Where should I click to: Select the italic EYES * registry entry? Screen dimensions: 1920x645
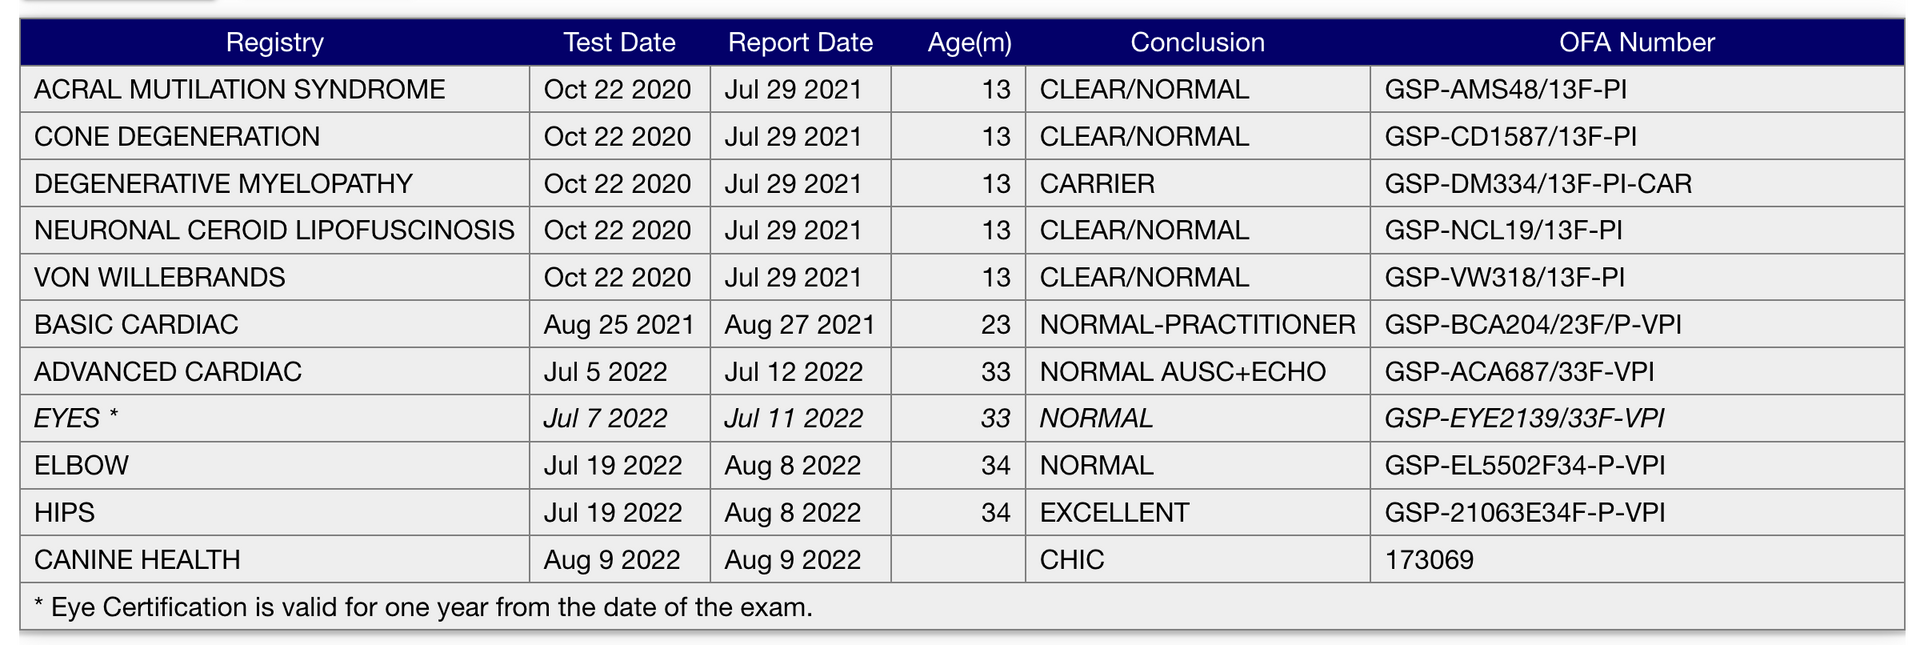pos(76,418)
